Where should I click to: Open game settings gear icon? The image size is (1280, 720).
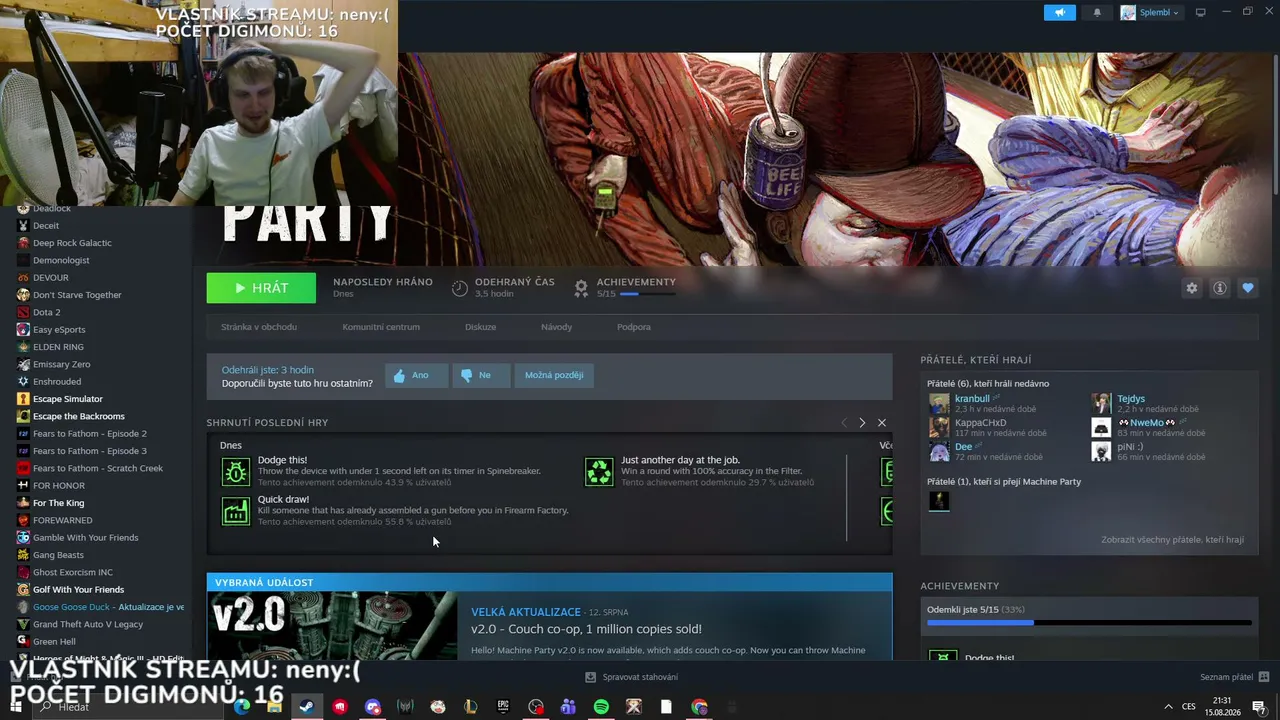coord(1191,288)
